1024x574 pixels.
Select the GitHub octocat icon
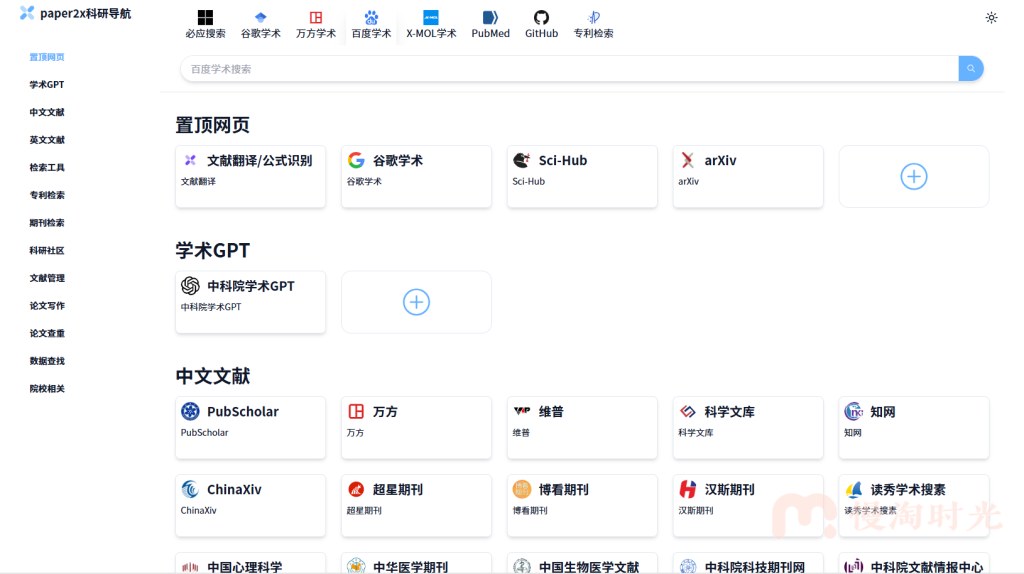tap(541, 18)
